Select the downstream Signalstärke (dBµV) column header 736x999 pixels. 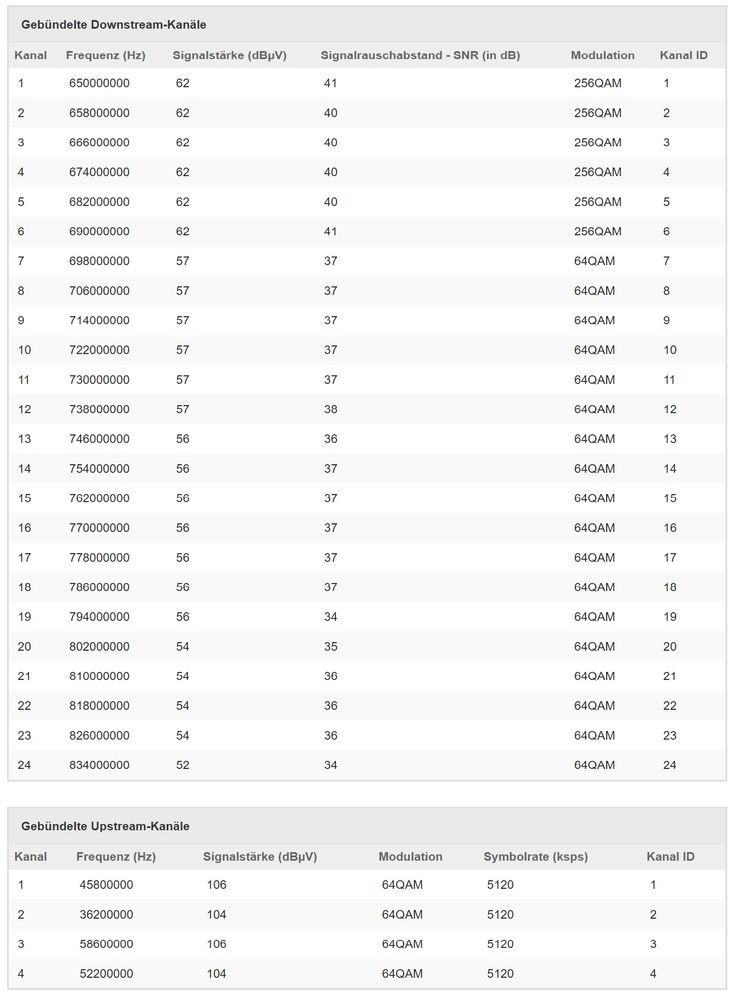coord(229,55)
